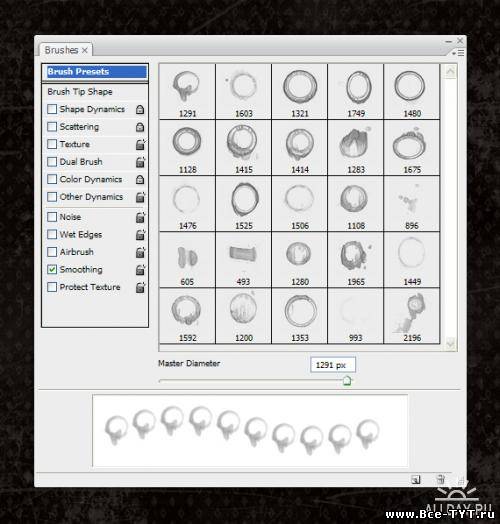
Task: Uncheck the Smoothing checkbox
Action: tap(52, 270)
